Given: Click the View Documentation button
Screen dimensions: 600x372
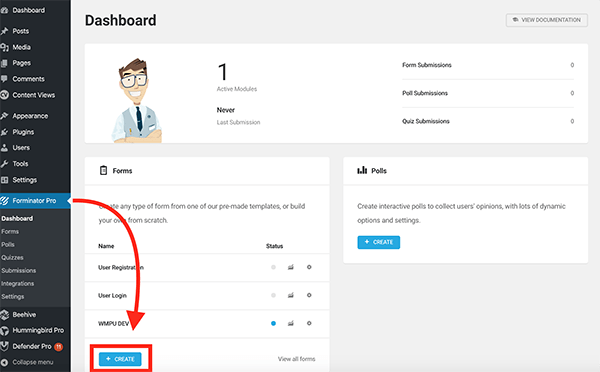Looking at the screenshot, I should tap(547, 20).
